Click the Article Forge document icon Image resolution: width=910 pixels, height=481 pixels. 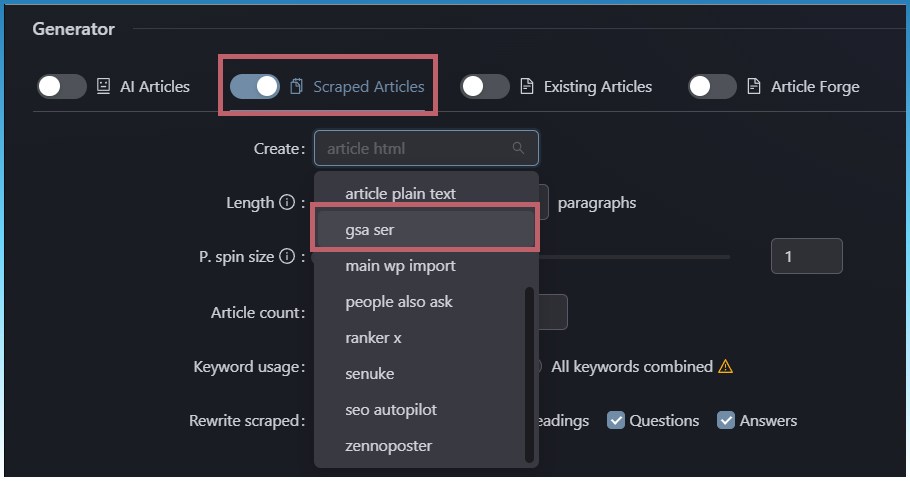[x=754, y=87]
